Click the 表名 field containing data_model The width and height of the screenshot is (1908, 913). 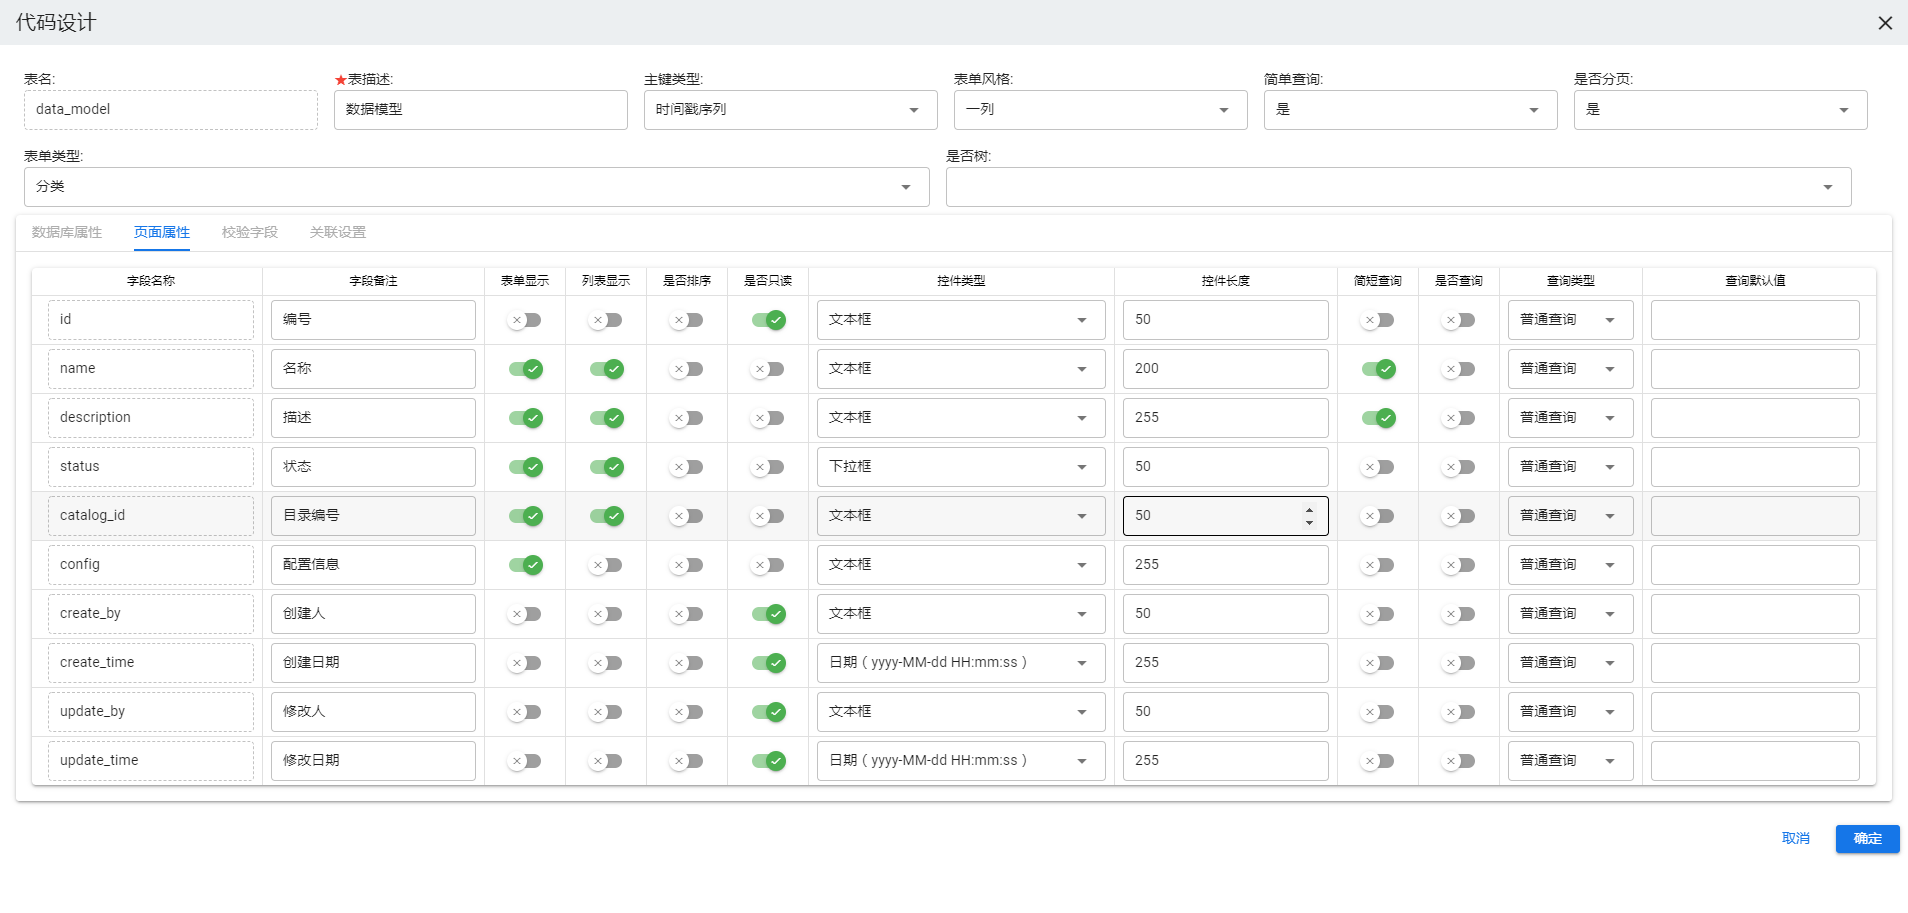pyautogui.click(x=171, y=110)
